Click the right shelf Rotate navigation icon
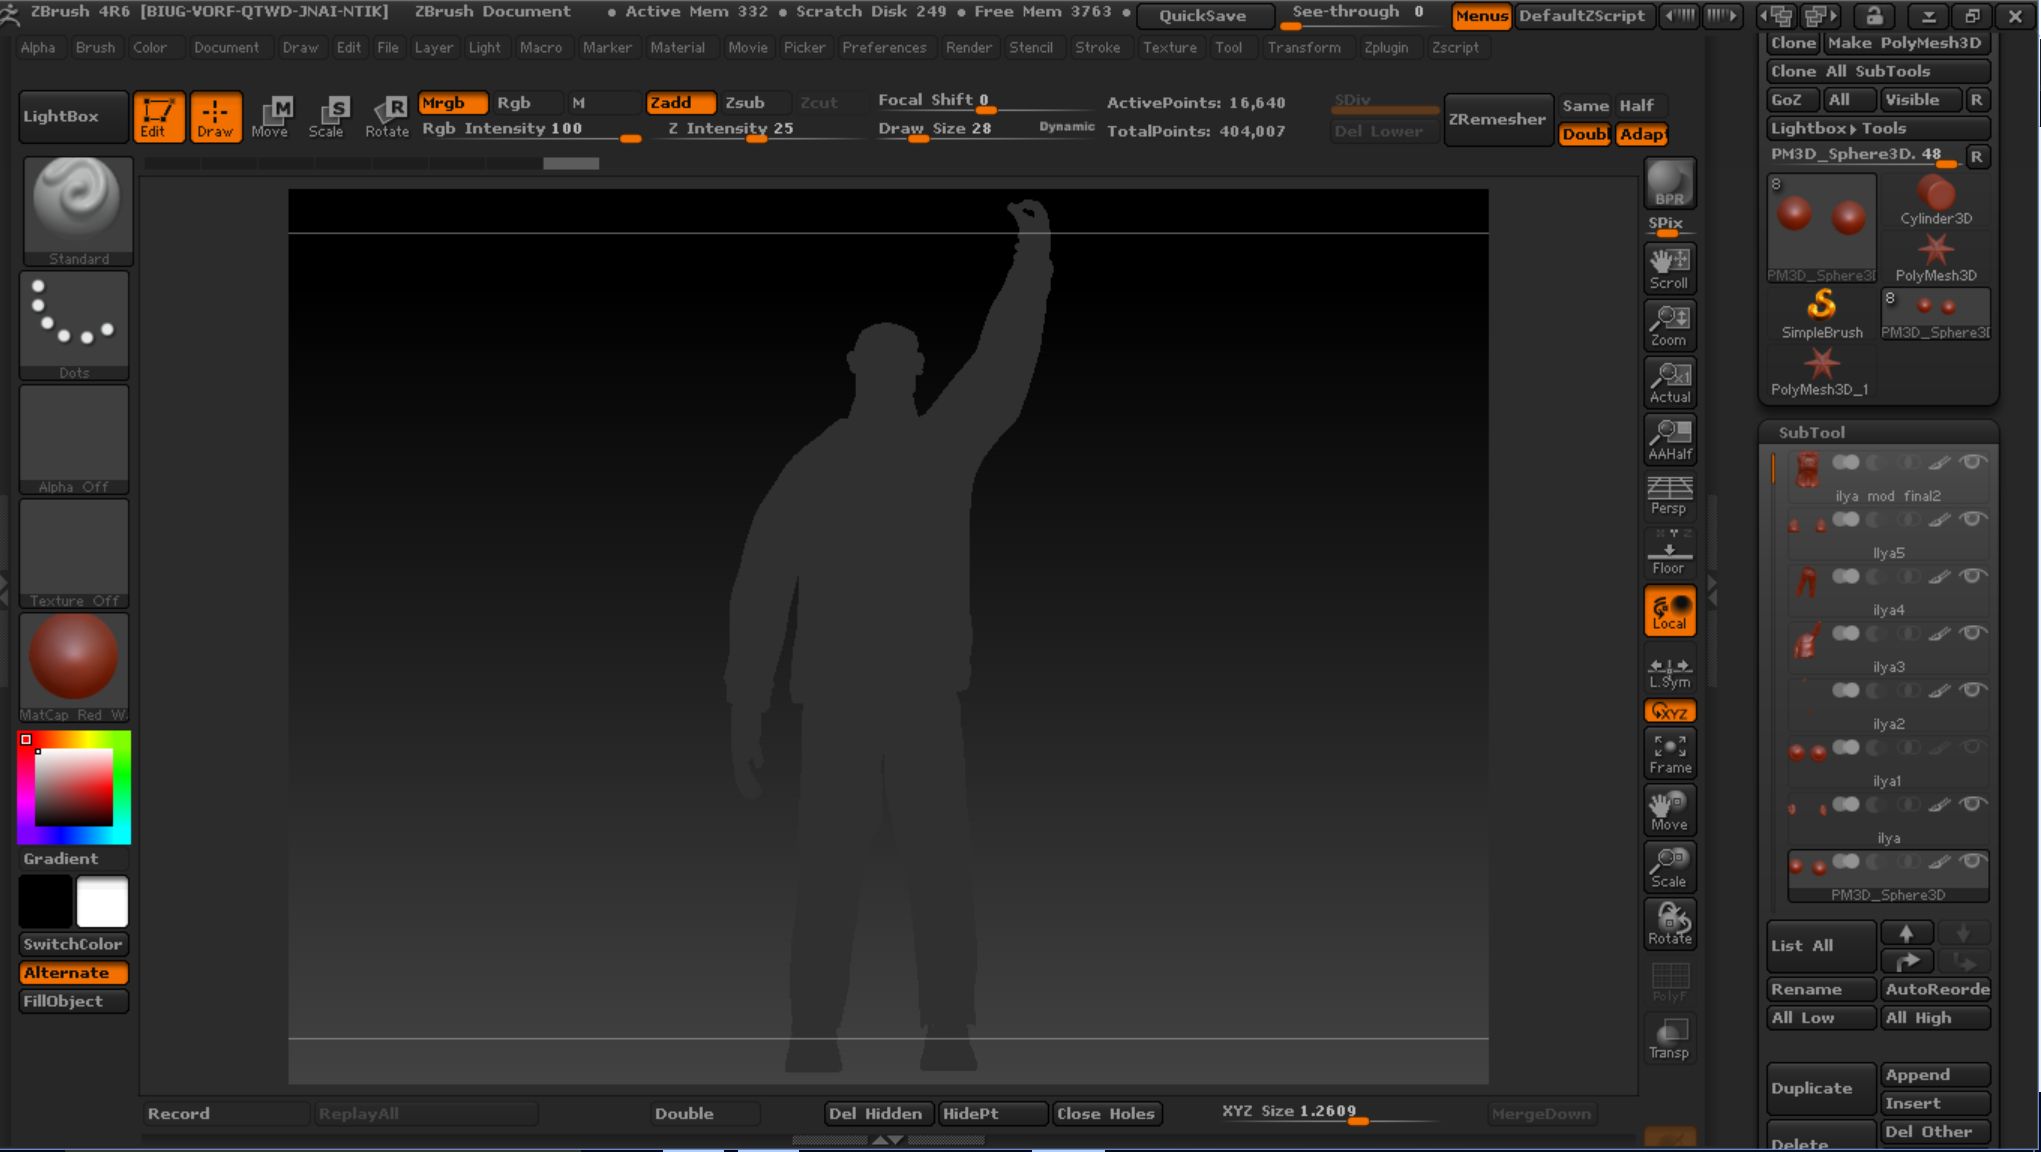2041x1152 pixels. tap(1670, 924)
